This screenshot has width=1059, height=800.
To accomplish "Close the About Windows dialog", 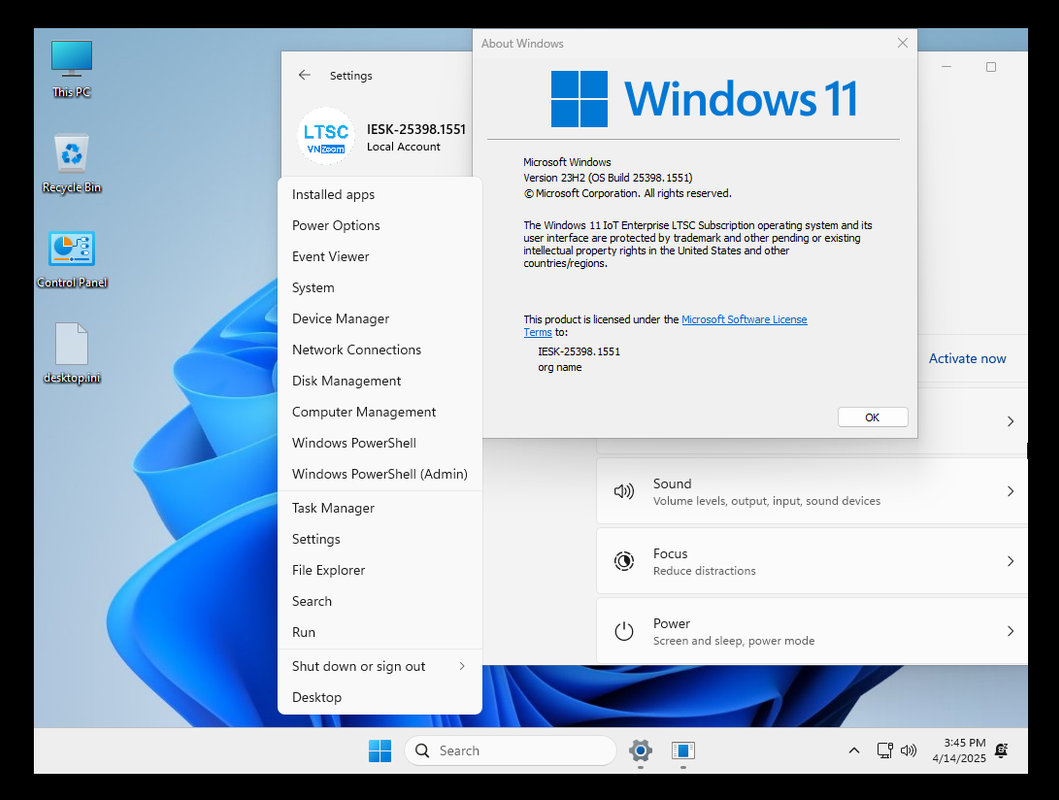I will pos(902,43).
